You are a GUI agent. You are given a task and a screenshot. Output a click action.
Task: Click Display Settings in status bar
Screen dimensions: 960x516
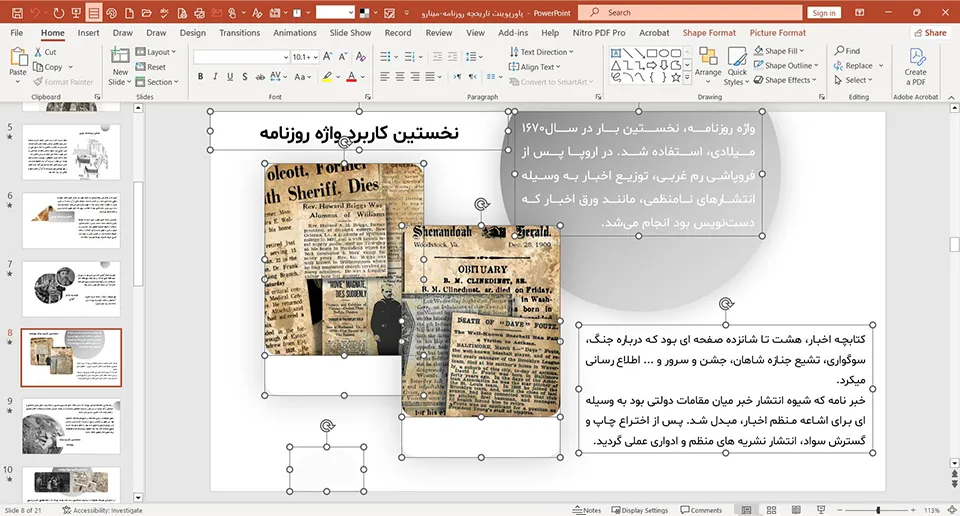tap(640, 510)
